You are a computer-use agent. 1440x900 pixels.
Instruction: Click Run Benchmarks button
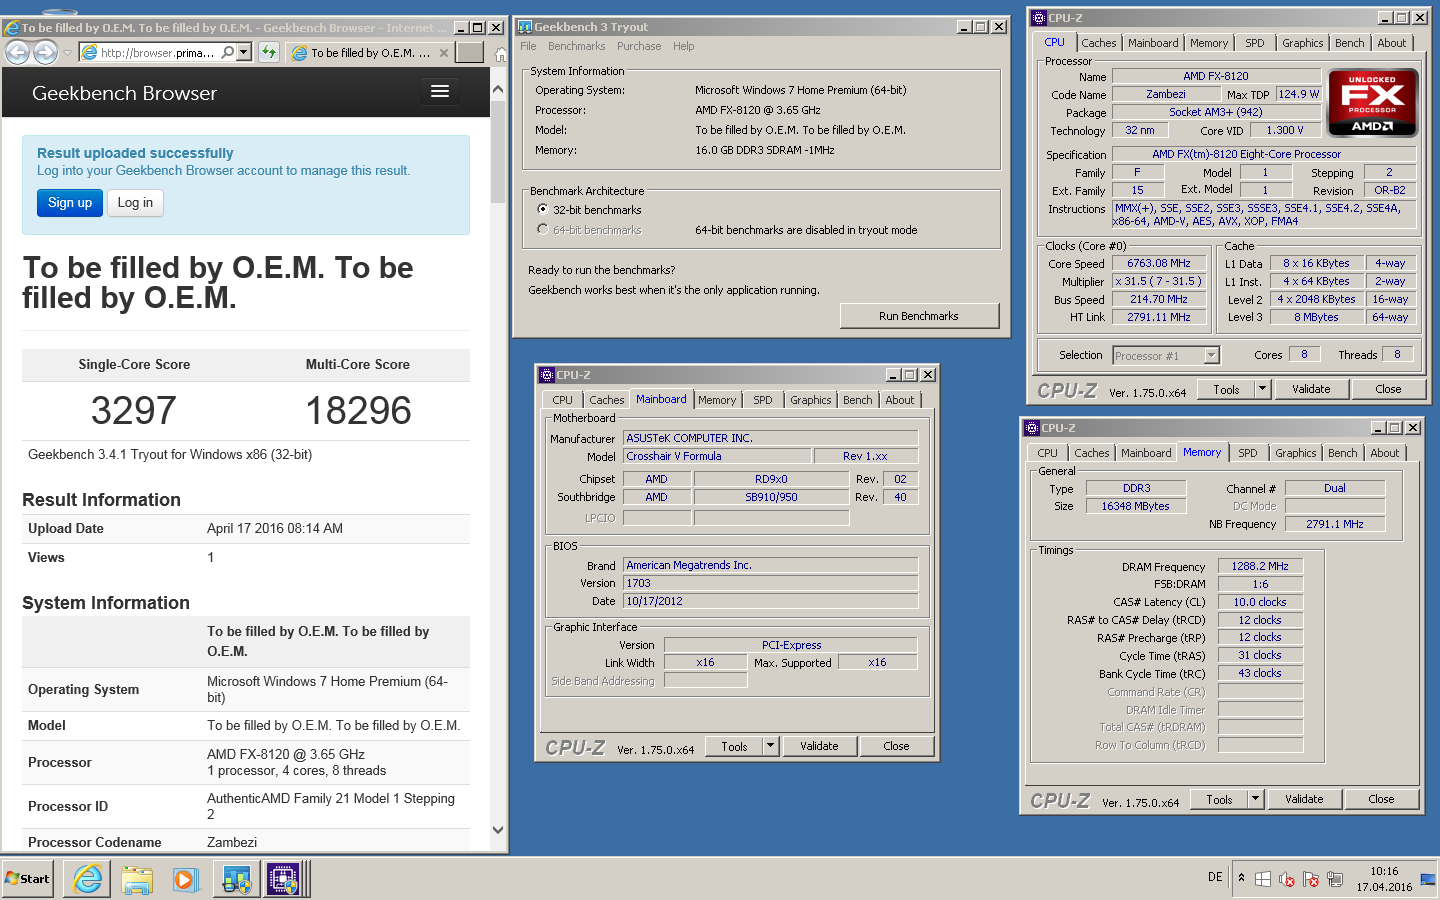[919, 316]
